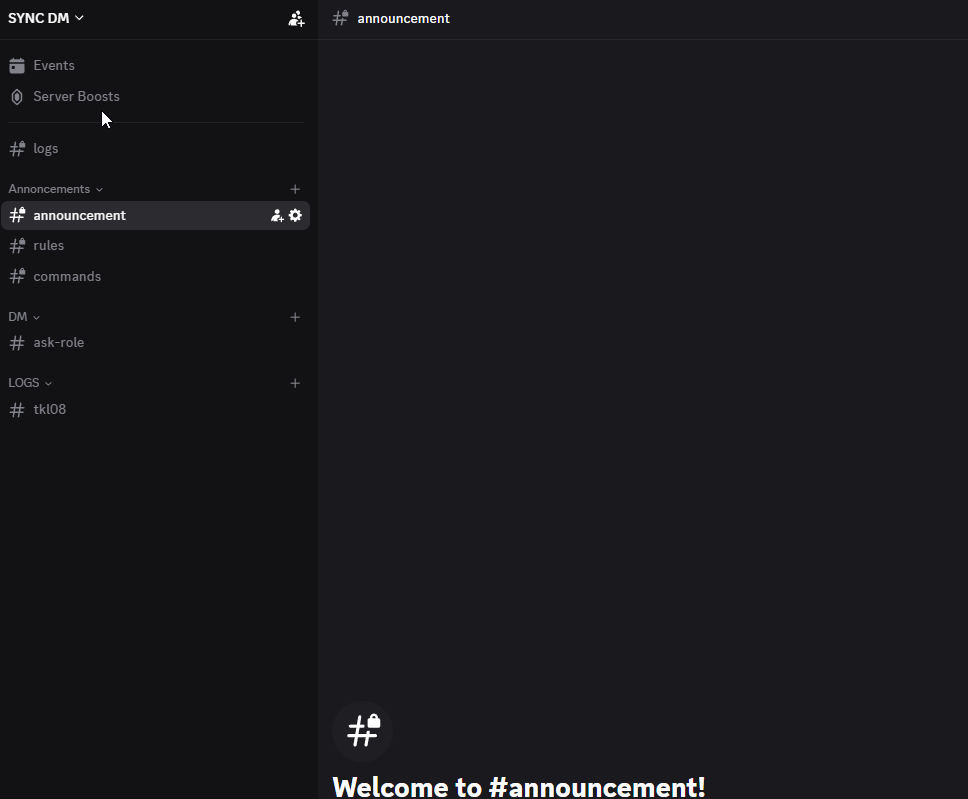Open the Events calendar
Image resolution: width=968 pixels, height=799 pixels.
tap(54, 65)
